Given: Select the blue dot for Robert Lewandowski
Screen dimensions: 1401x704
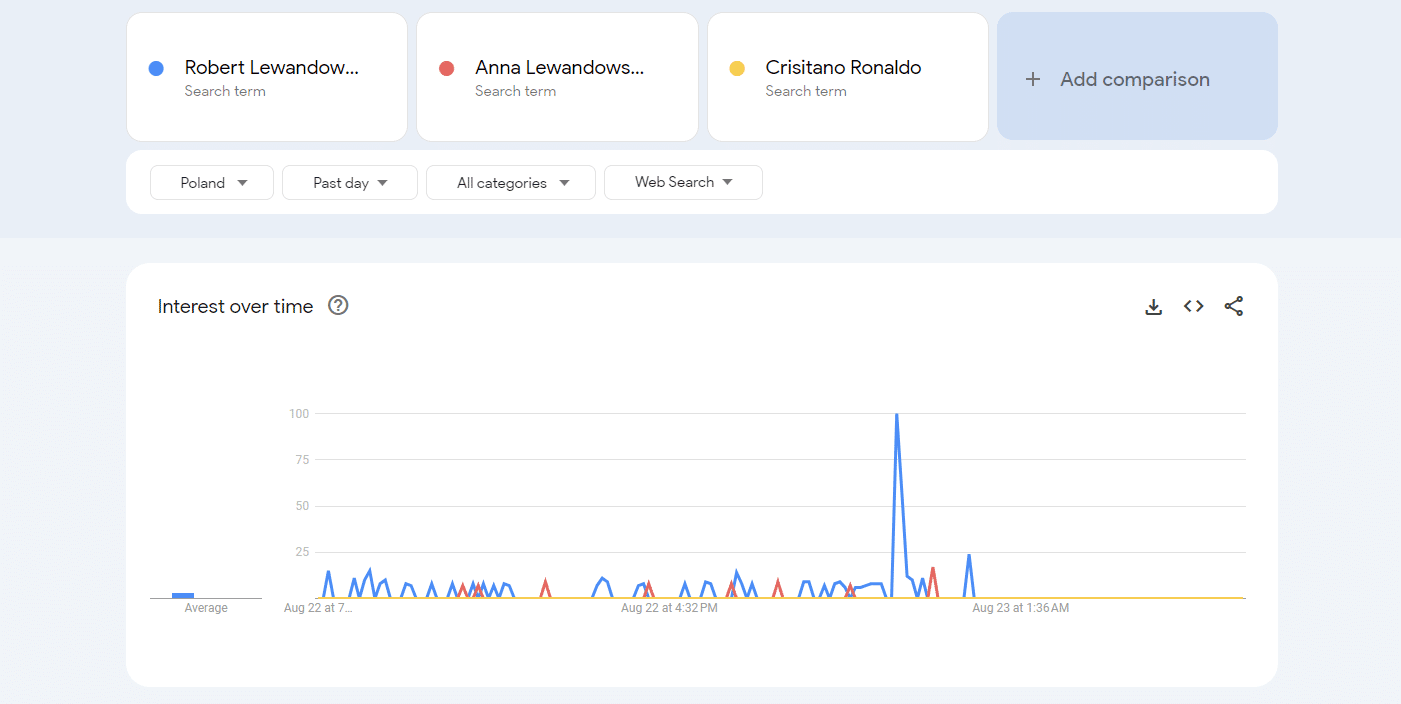Looking at the screenshot, I should click(156, 68).
